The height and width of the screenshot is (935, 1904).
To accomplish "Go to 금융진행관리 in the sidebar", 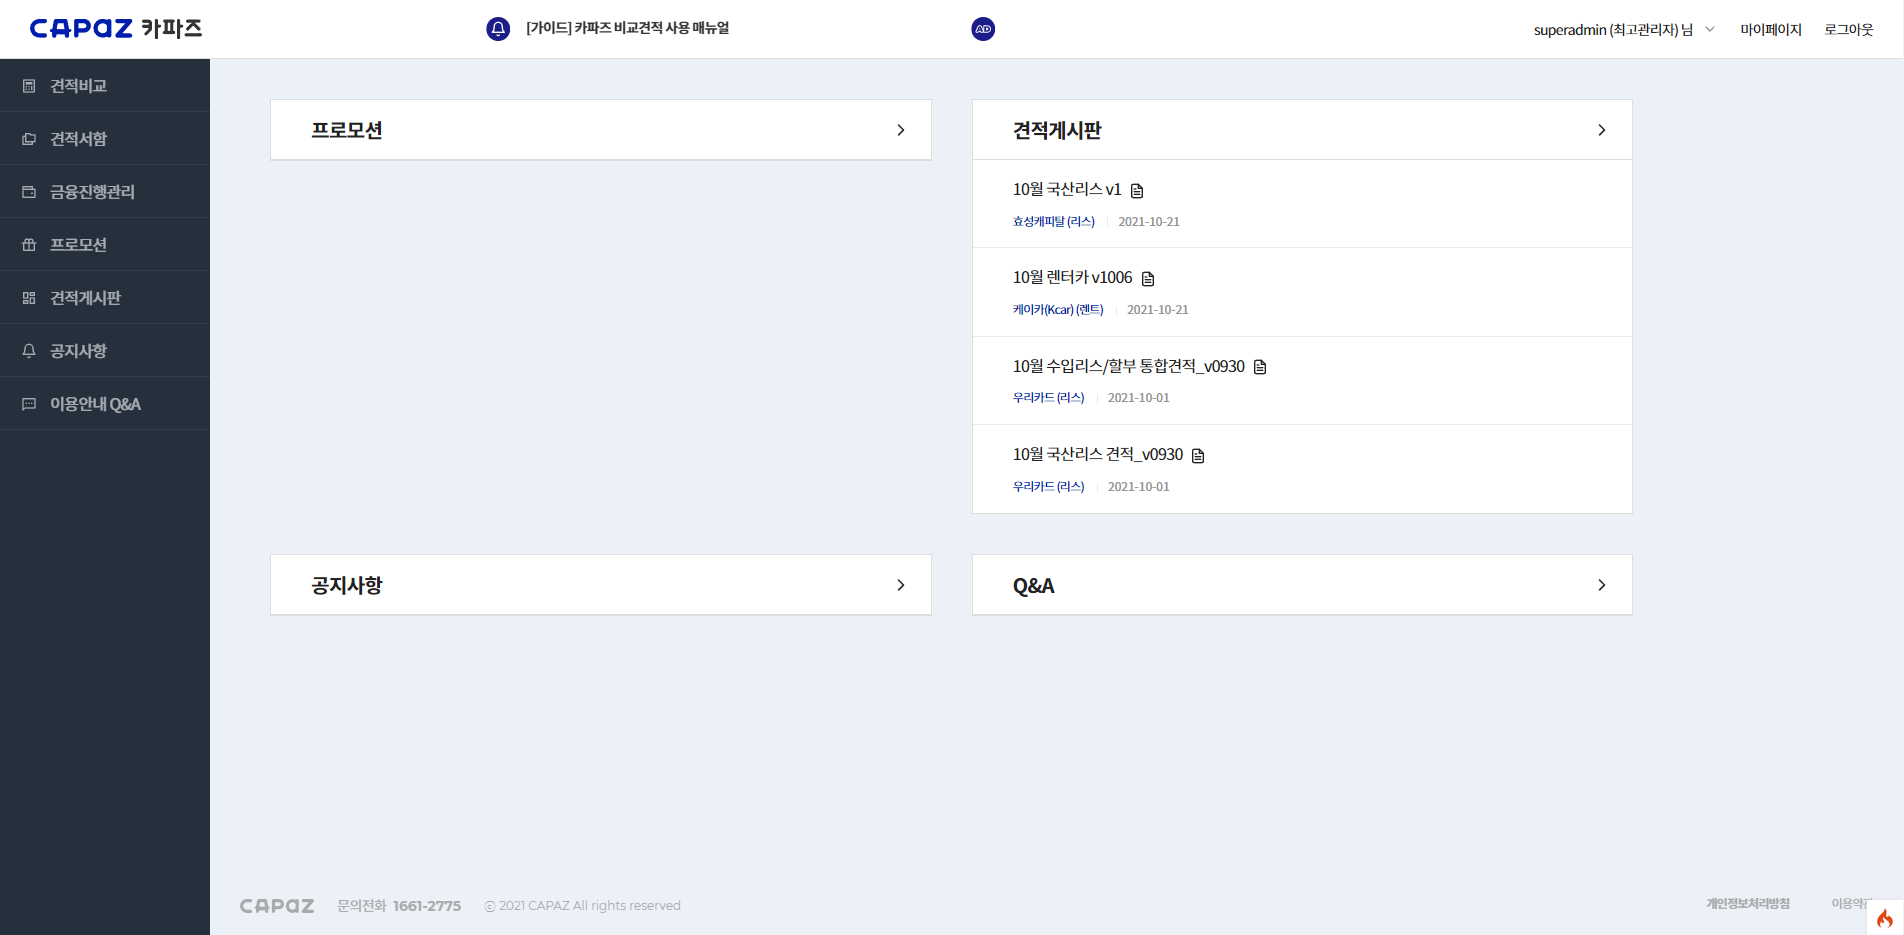I will [x=105, y=192].
